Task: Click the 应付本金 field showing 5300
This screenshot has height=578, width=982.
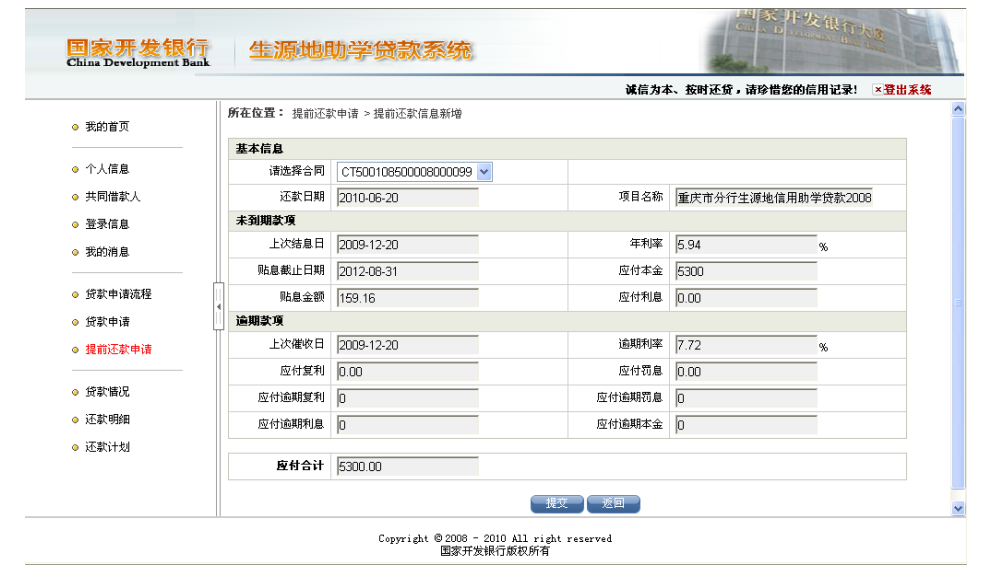Action: pyautogui.click(x=746, y=272)
